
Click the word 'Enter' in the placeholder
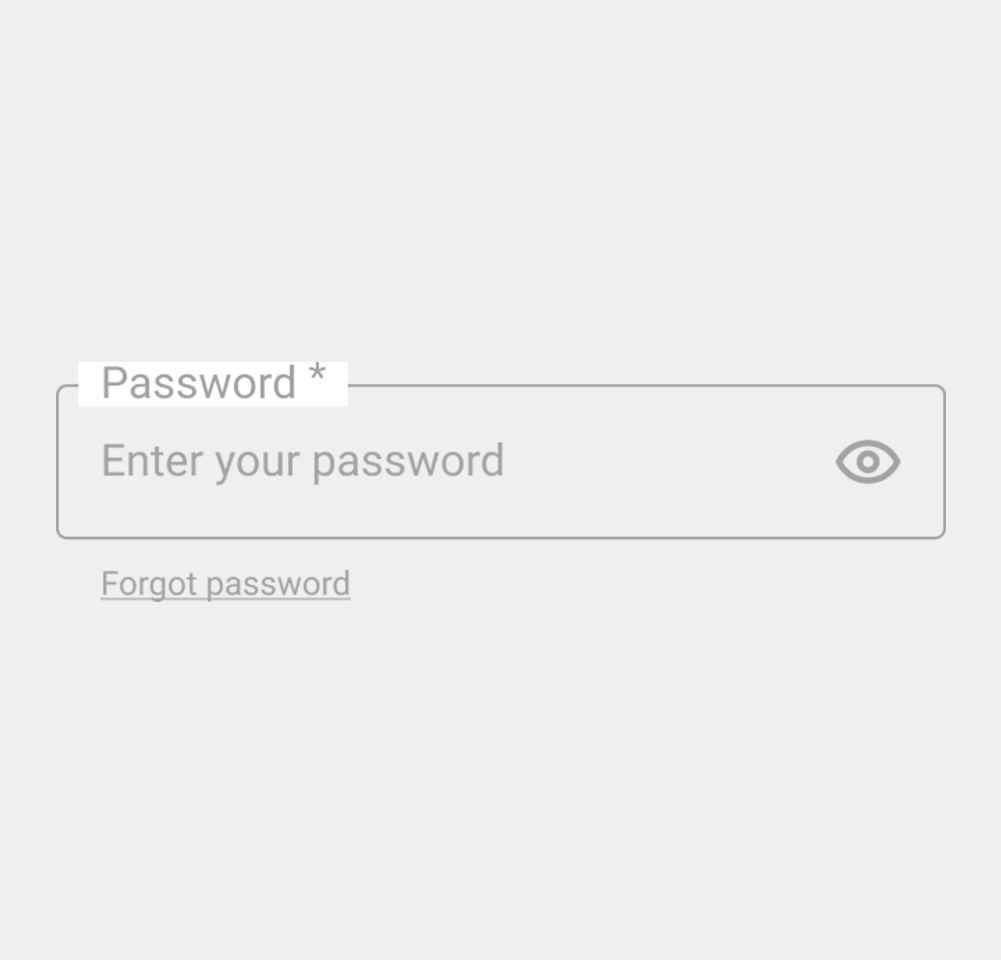pos(152,460)
